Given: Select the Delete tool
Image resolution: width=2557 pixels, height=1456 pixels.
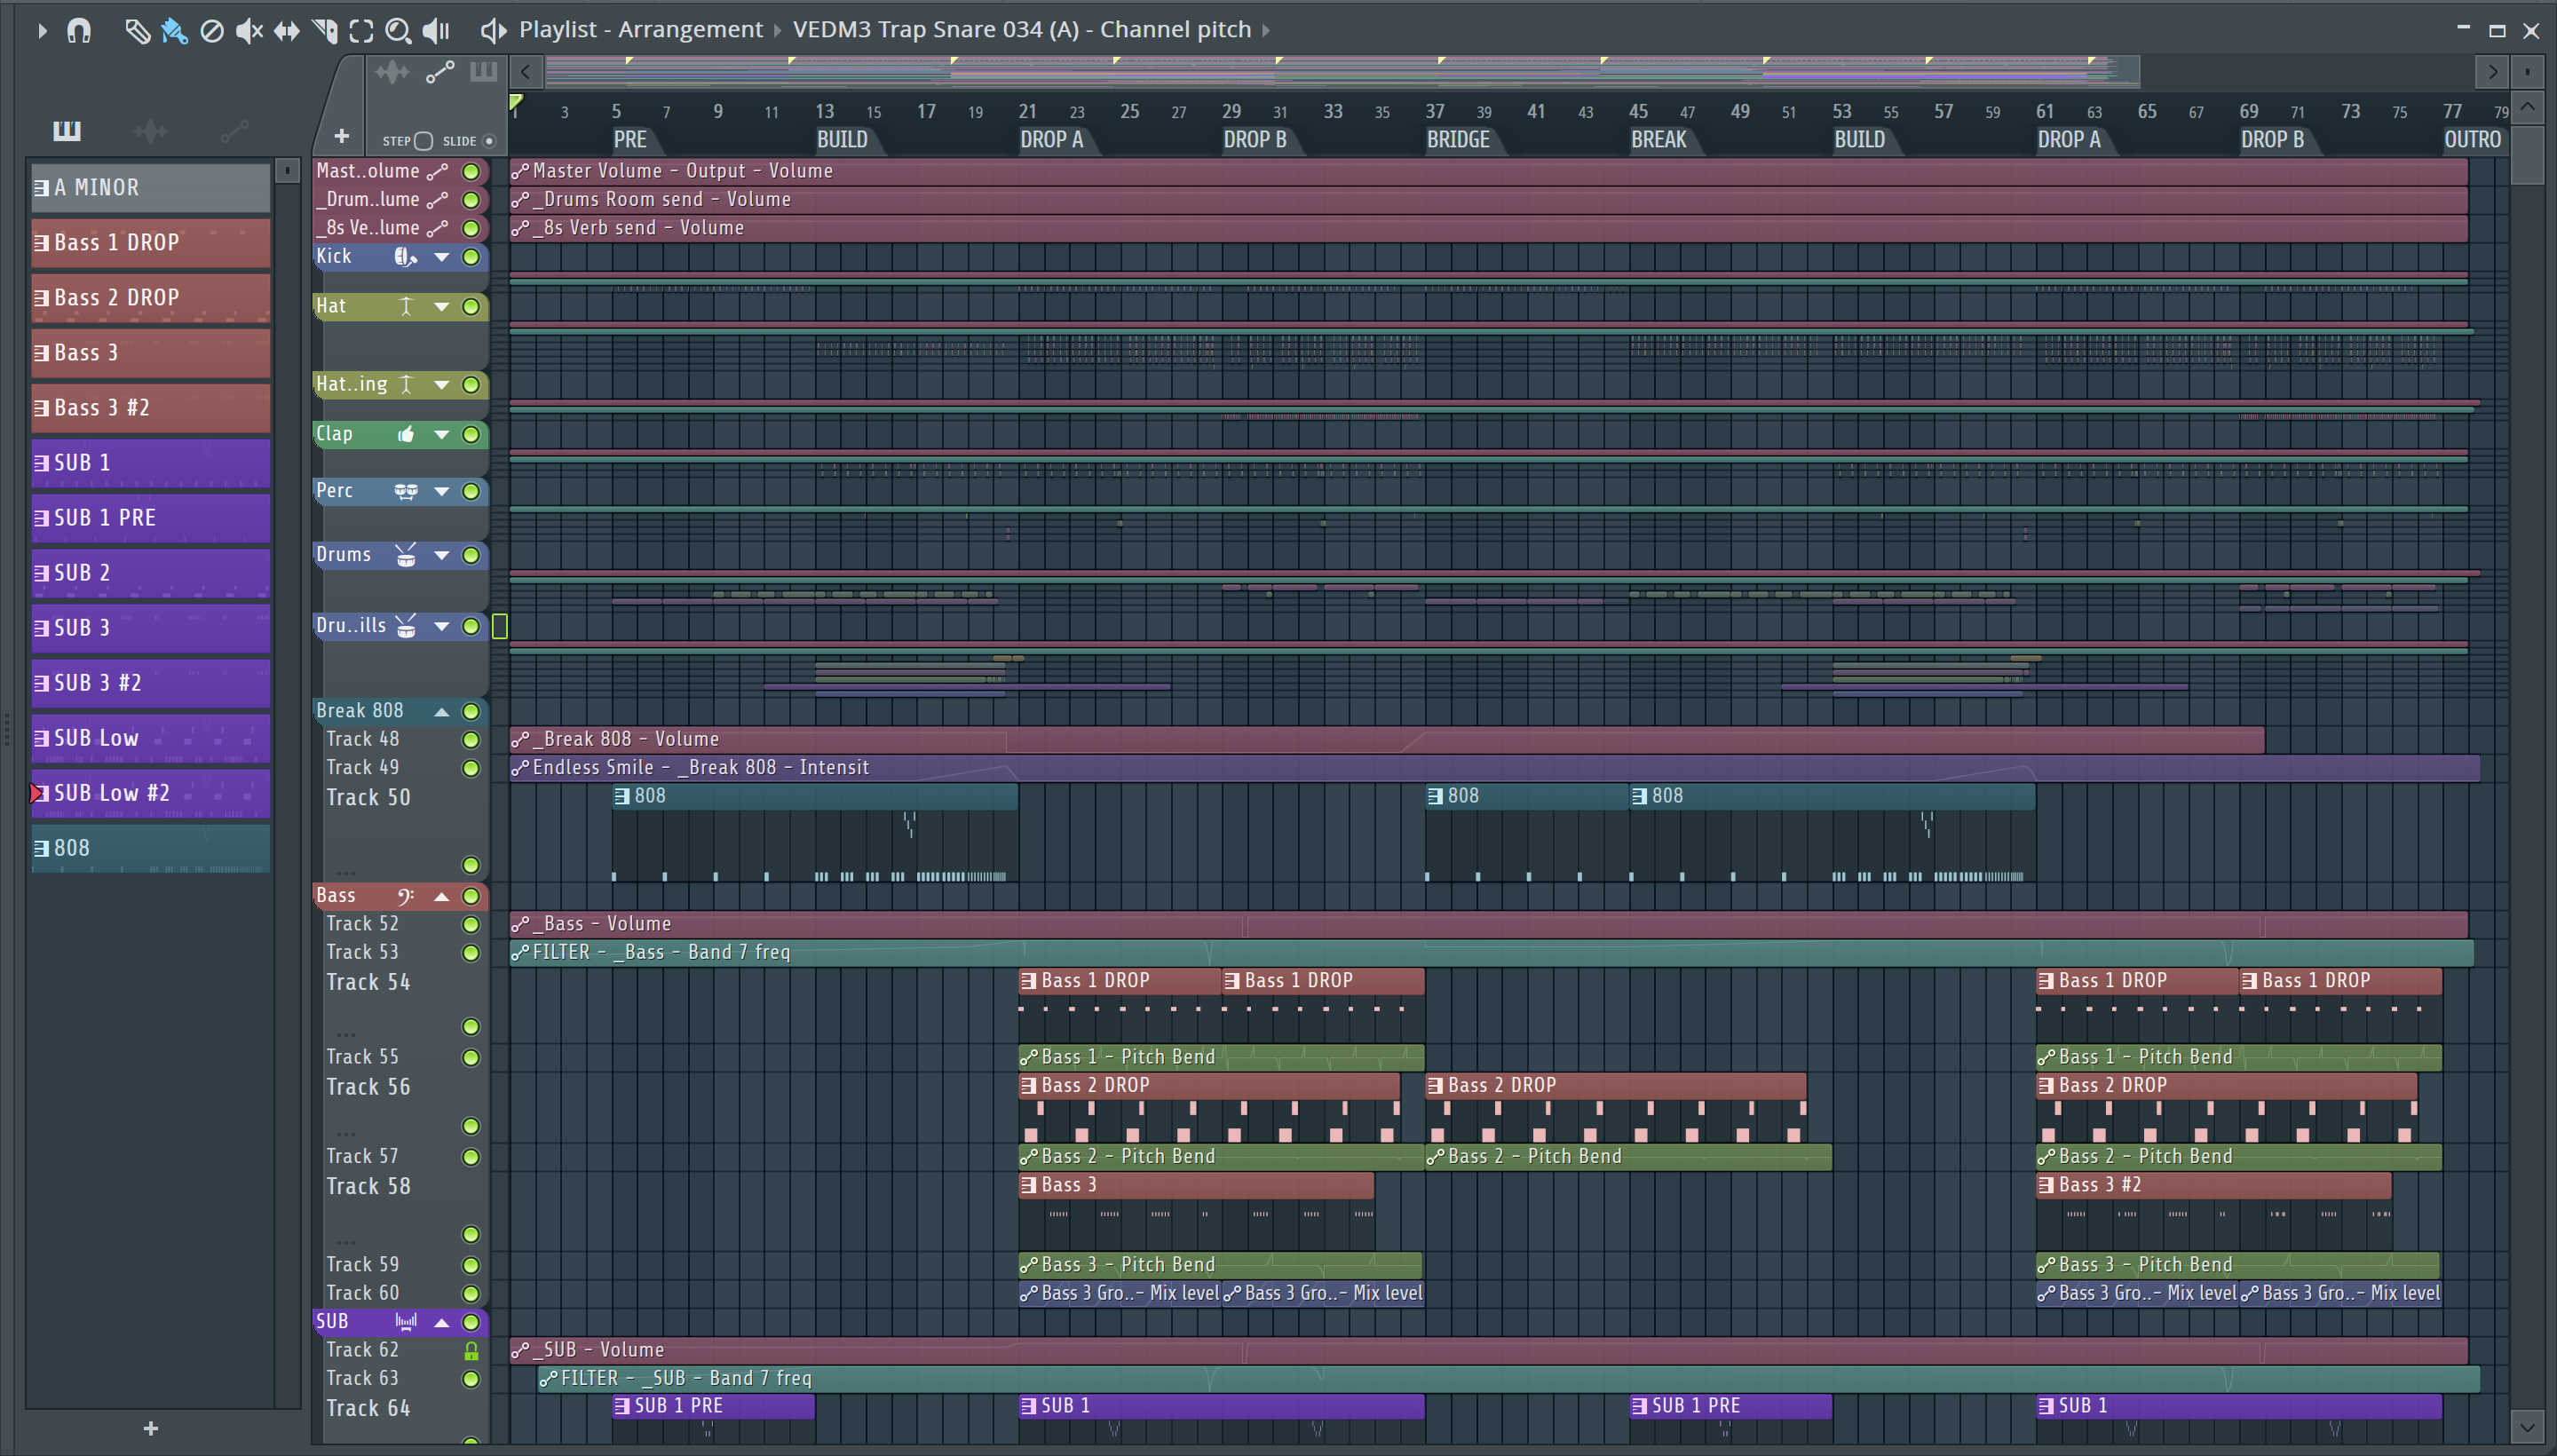Looking at the screenshot, I should point(211,31).
